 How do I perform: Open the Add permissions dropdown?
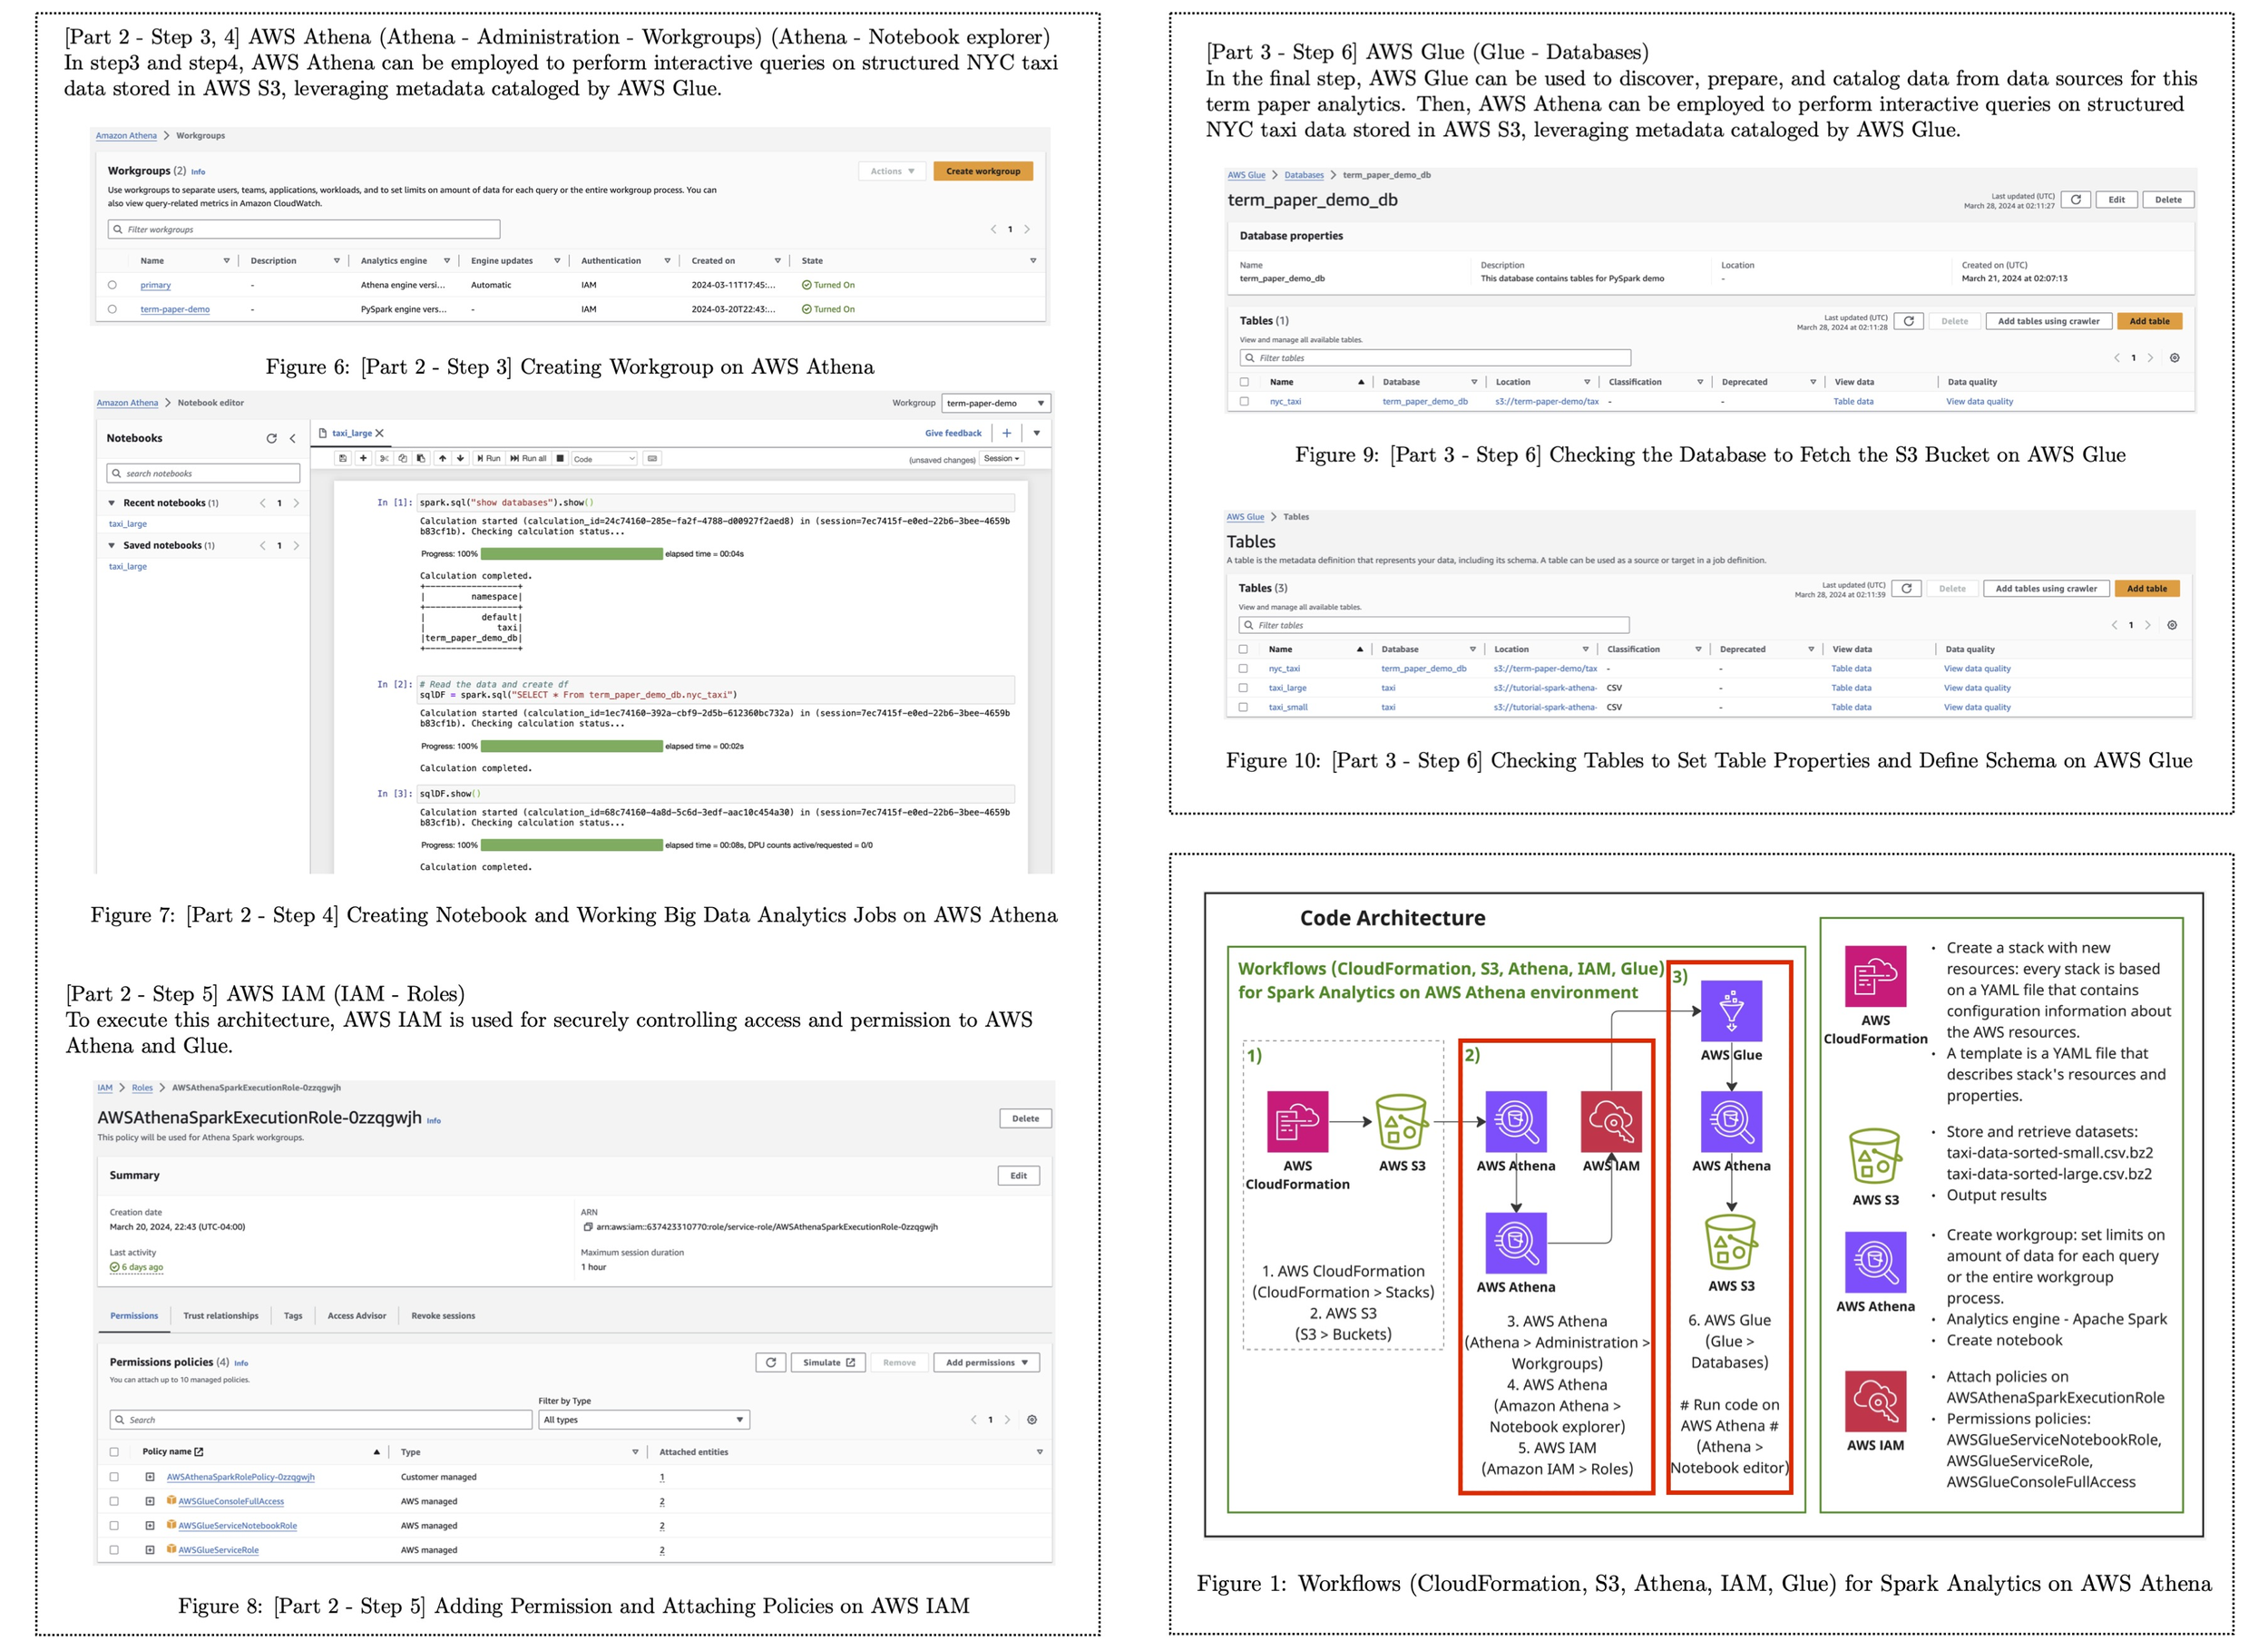(x=987, y=1362)
